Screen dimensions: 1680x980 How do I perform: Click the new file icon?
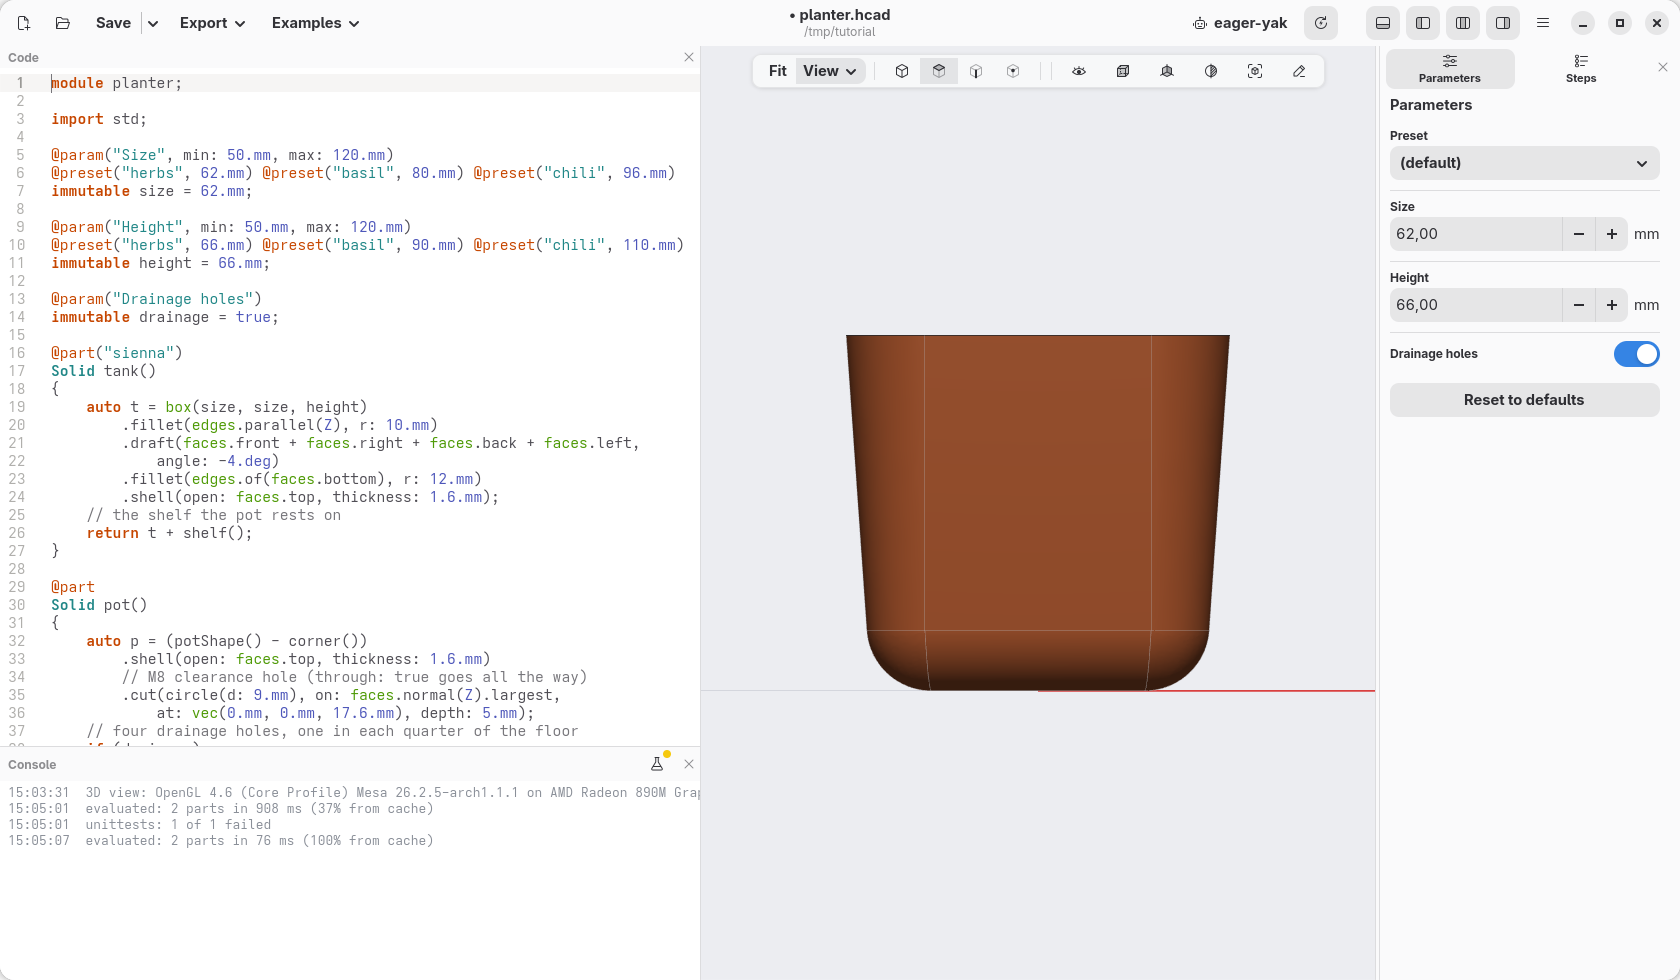(24, 23)
